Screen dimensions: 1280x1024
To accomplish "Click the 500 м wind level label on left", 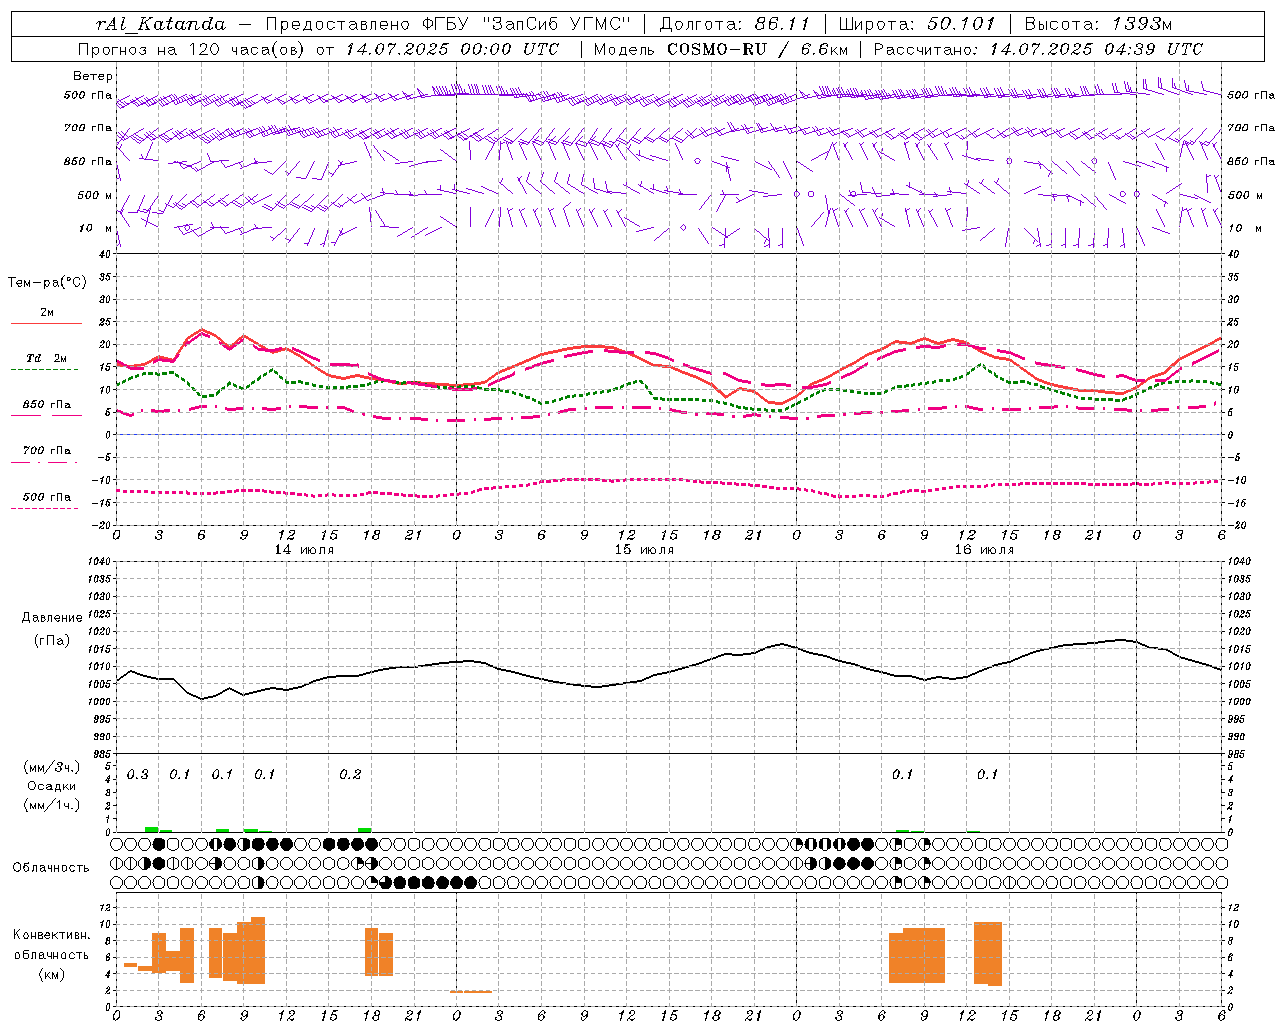I will click(x=95, y=195).
